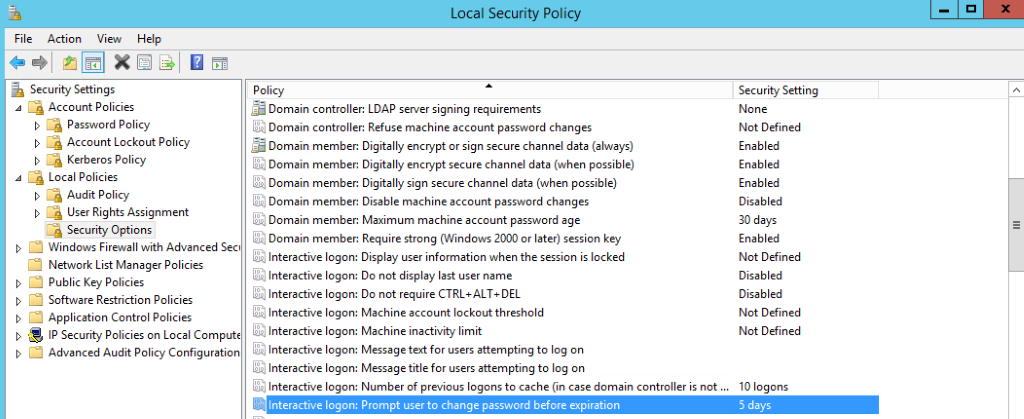Click the vertical scrollbar thumb
Viewport: 1024px width, 419px height.
point(1016,225)
